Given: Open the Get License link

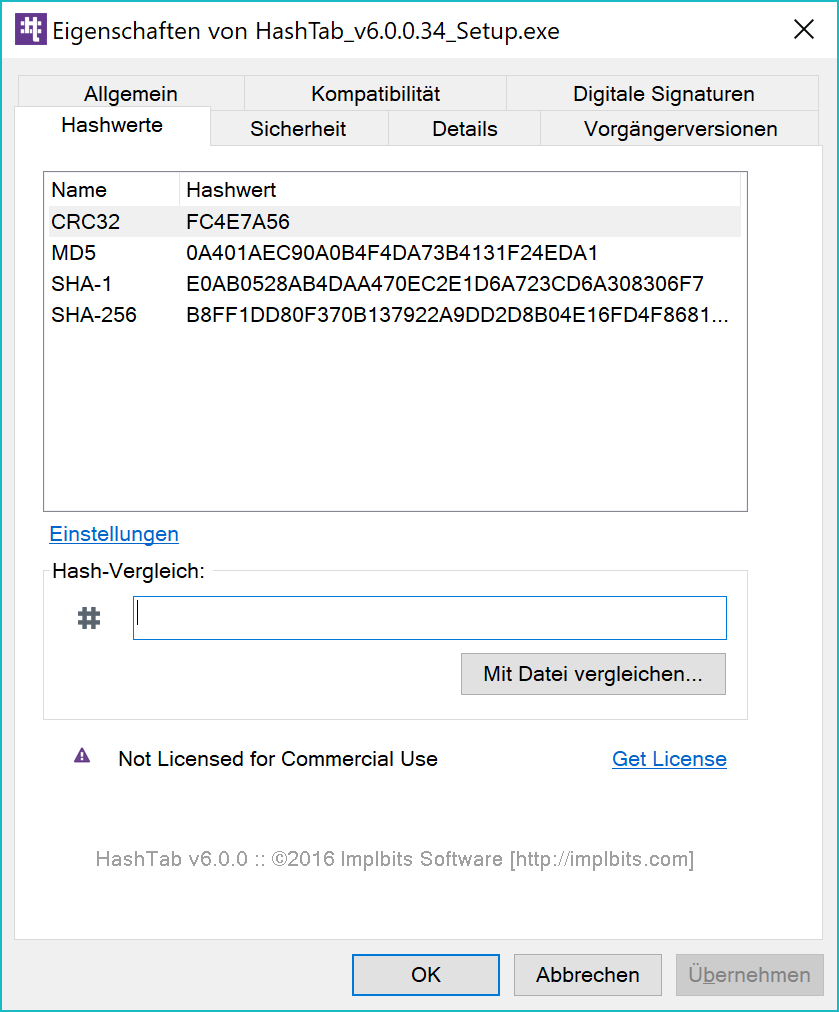Looking at the screenshot, I should coord(669,759).
